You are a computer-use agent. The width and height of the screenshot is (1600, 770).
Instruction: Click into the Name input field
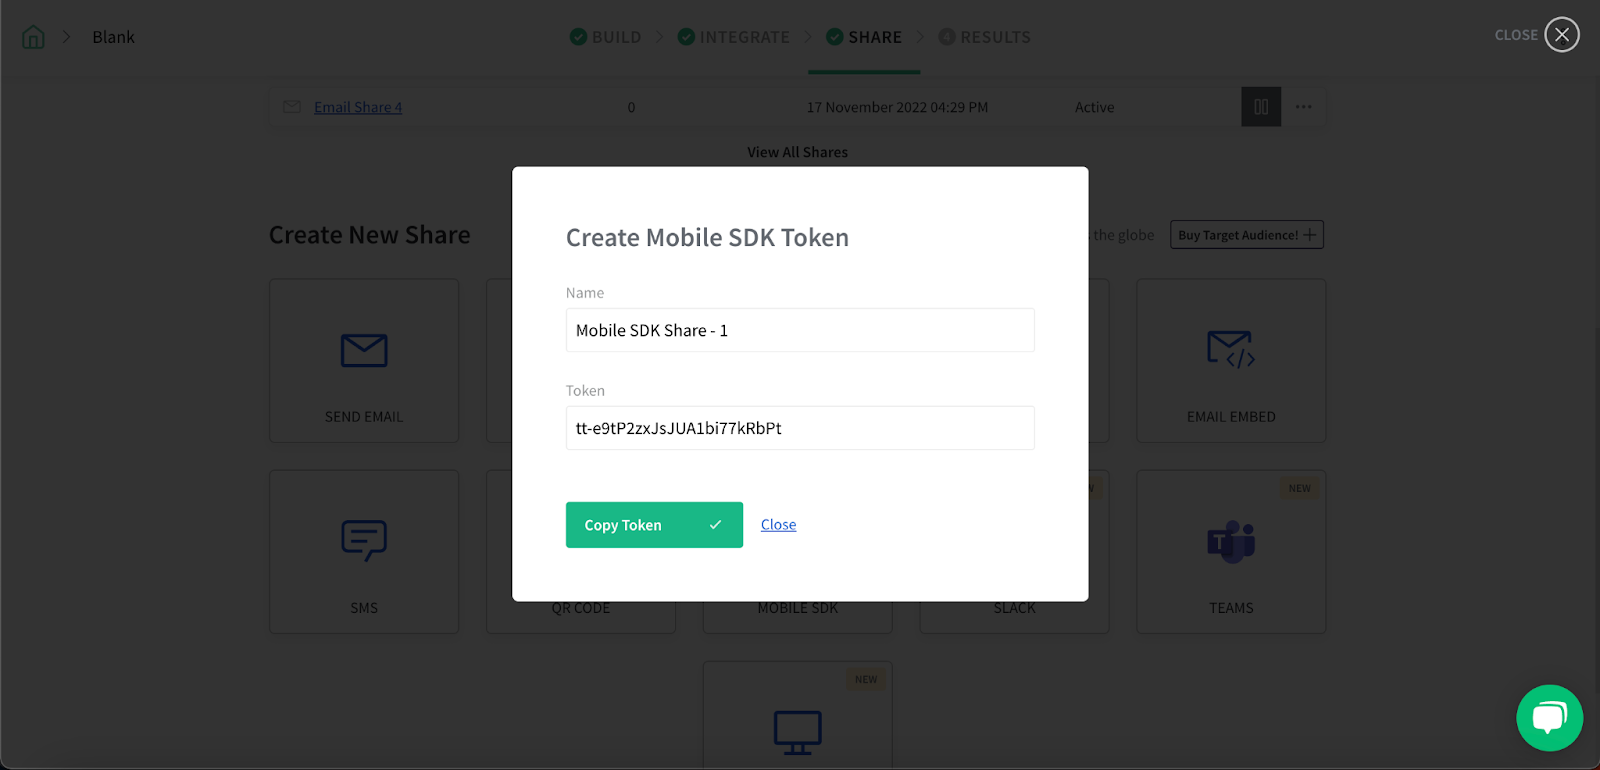pyautogui.click(x=800, y=330)
